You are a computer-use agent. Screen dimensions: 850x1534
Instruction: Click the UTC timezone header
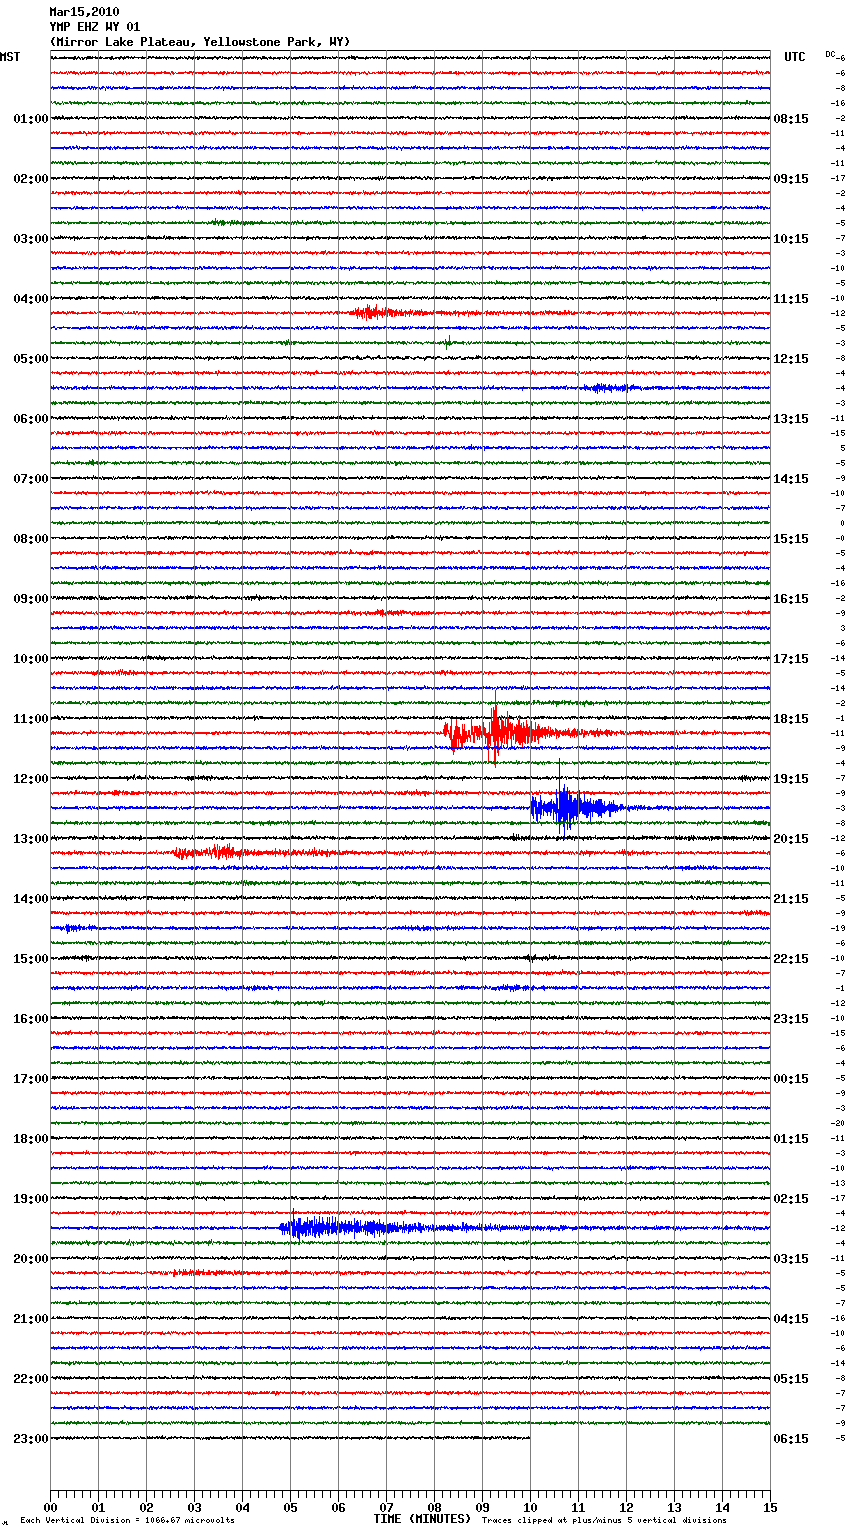pyautogui.click(x=794, y=57)
